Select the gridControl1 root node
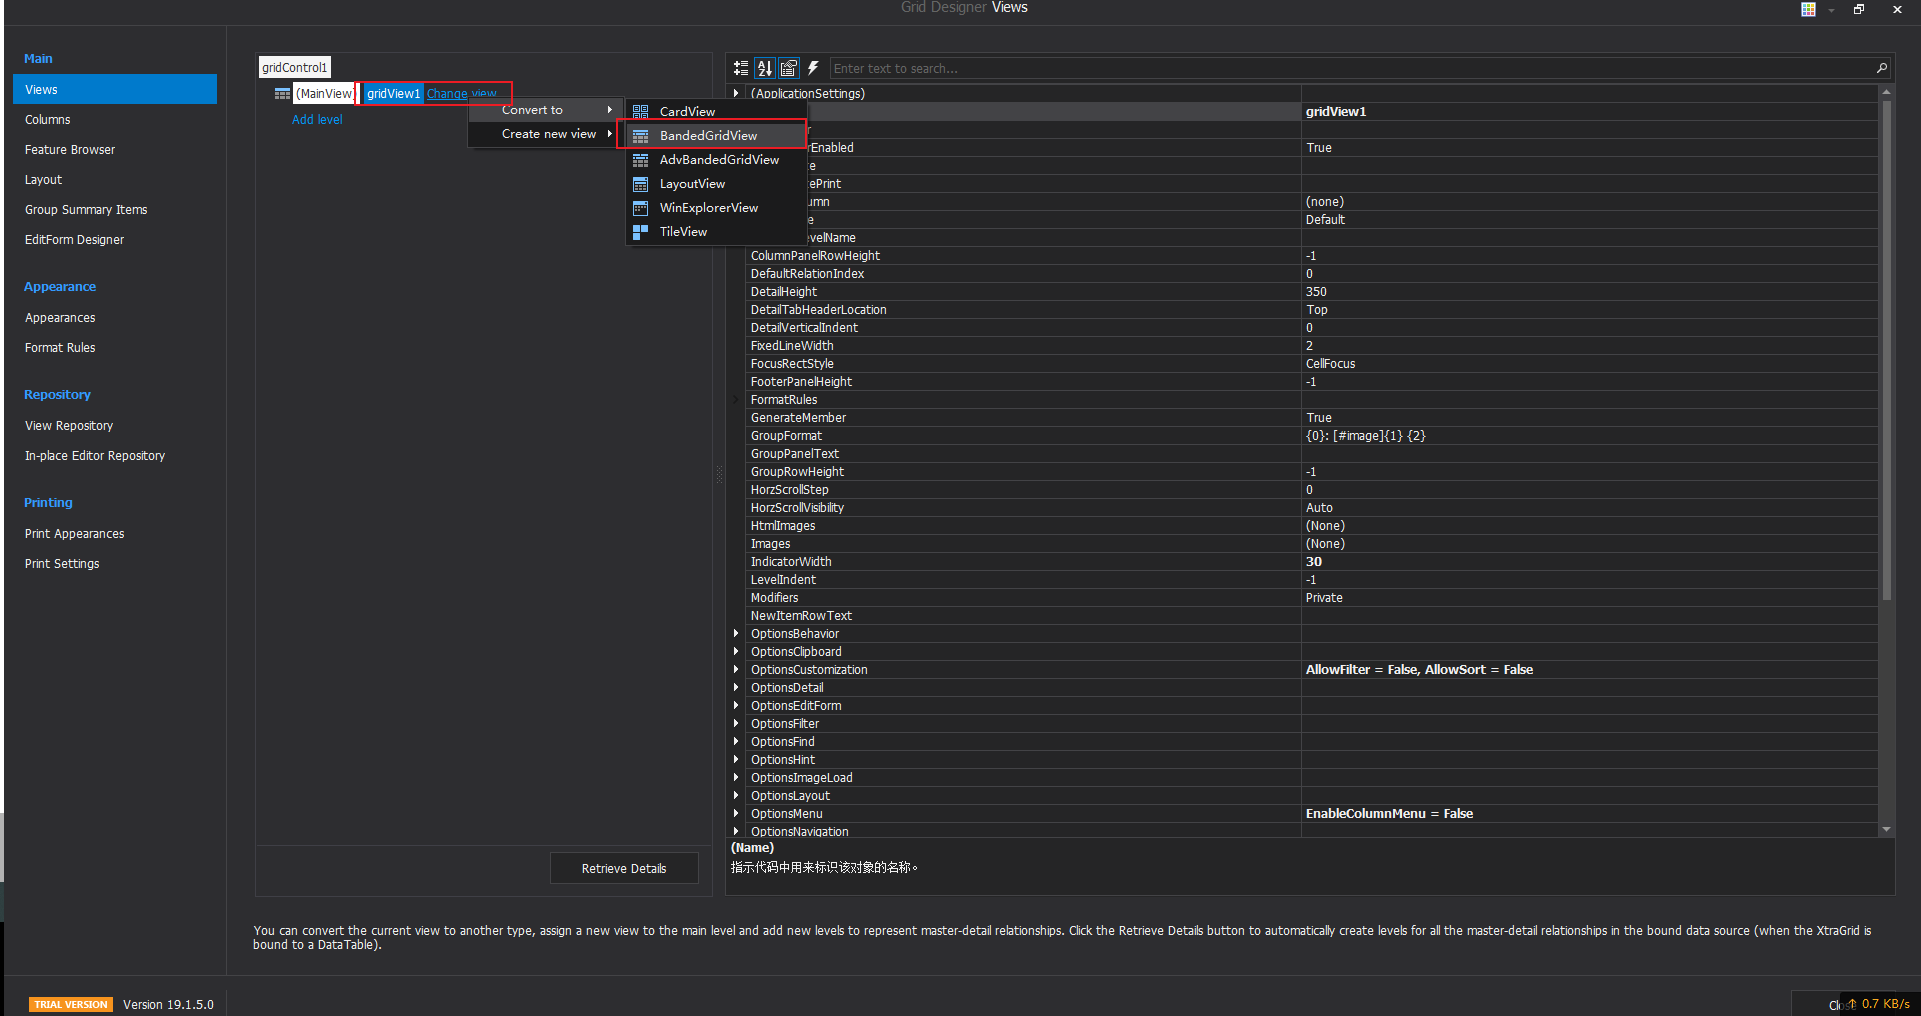Image resolution: width=1921 pixels, height=1016 pixels. [x=294, y=67]
